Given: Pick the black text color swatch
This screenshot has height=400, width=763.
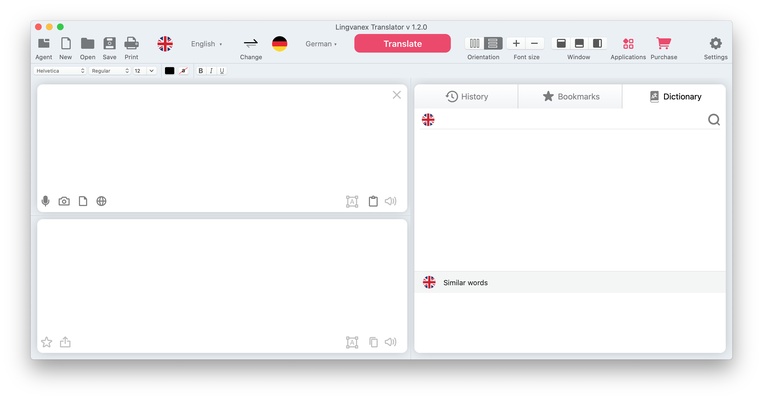Looking at the screenshot, I should [x=169, y=71].
